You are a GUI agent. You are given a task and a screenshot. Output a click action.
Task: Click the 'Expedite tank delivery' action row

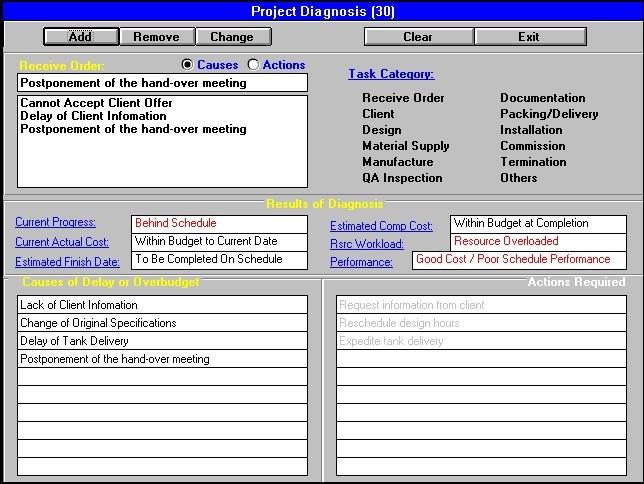click(480, 341)
